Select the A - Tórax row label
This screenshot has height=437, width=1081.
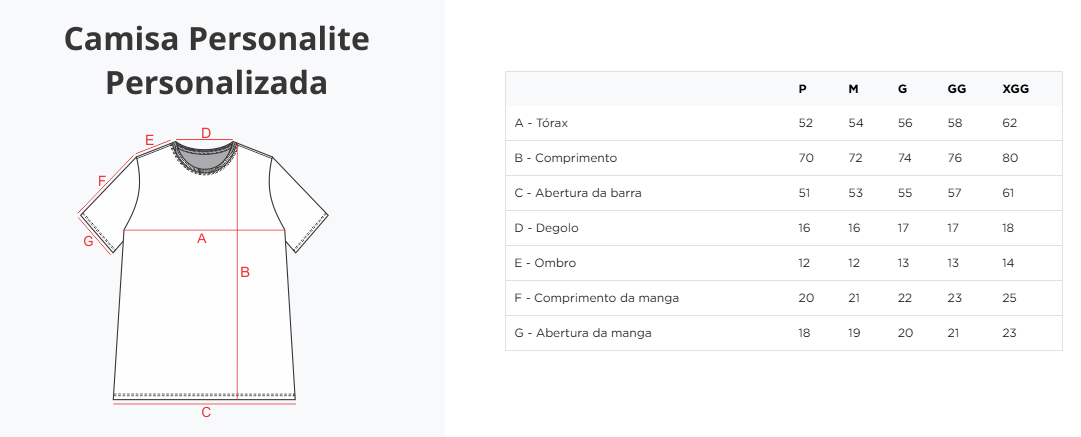tap(541, 123)
